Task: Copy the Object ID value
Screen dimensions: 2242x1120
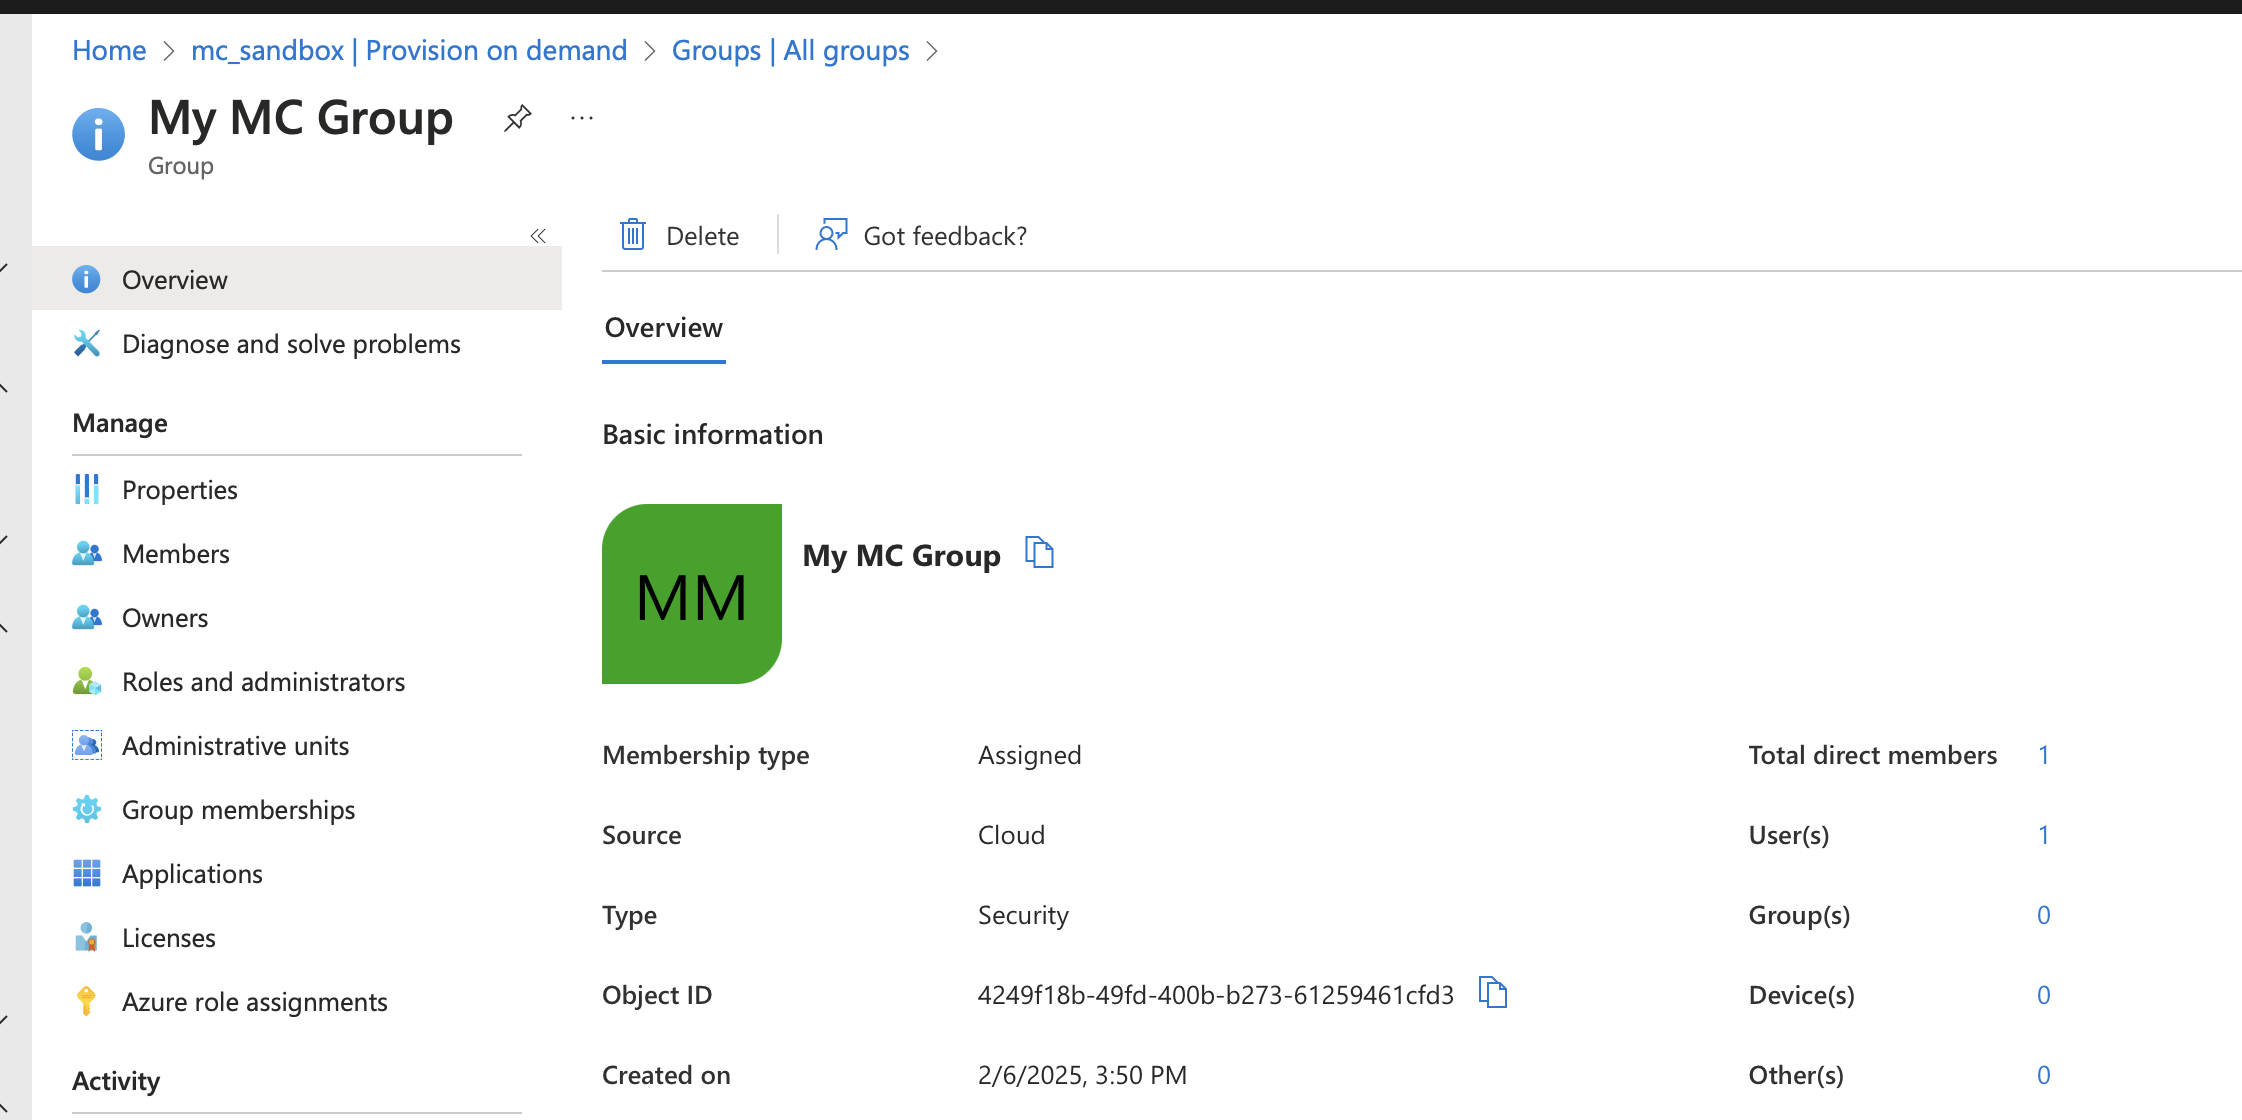Action: click(x=1493, y=993)
